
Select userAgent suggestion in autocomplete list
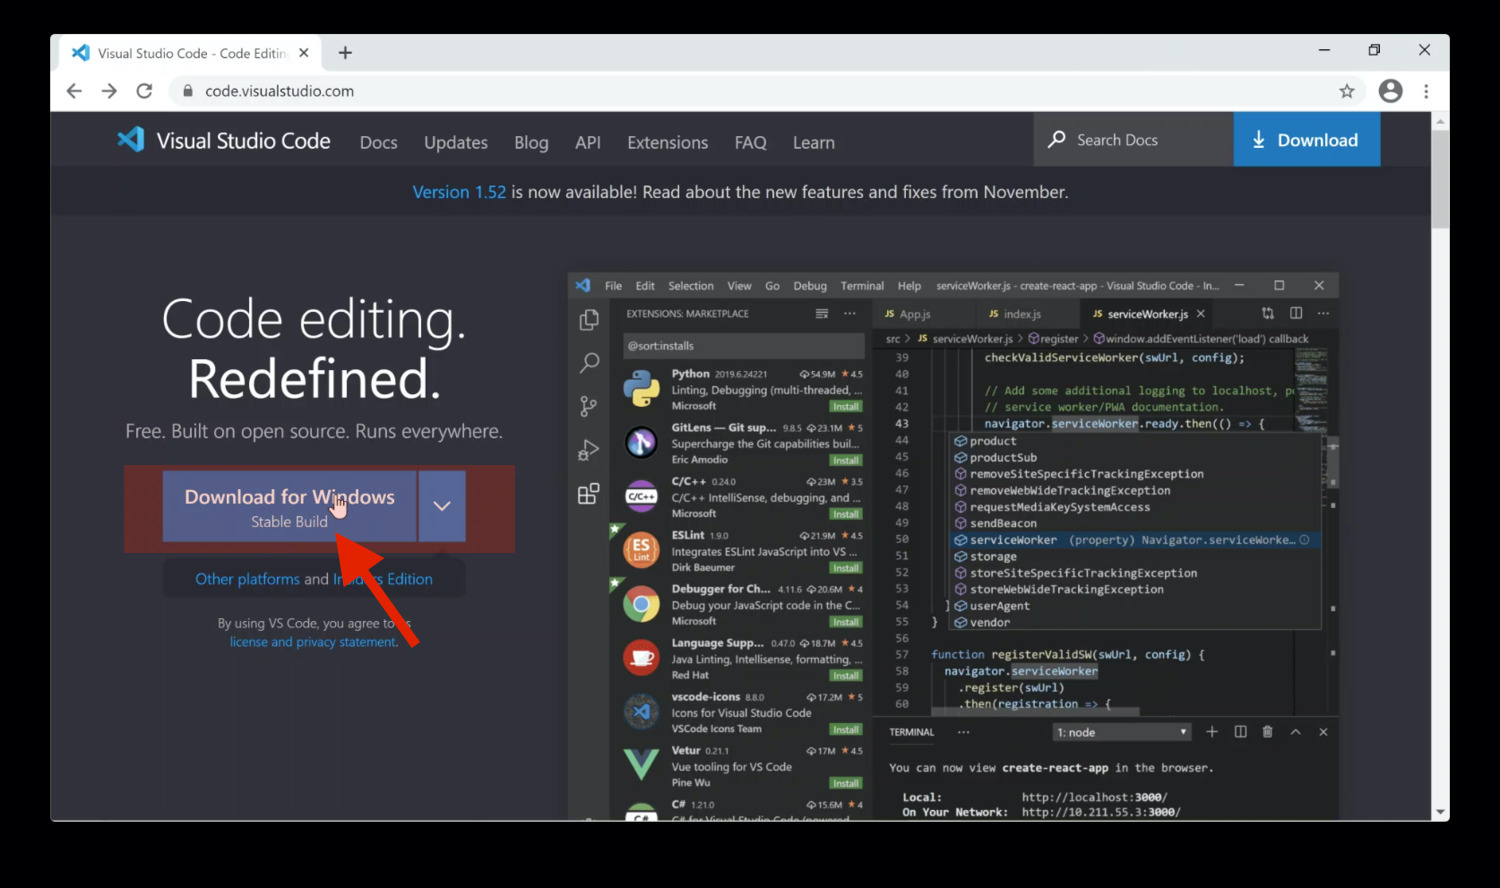coord(1134,606)
